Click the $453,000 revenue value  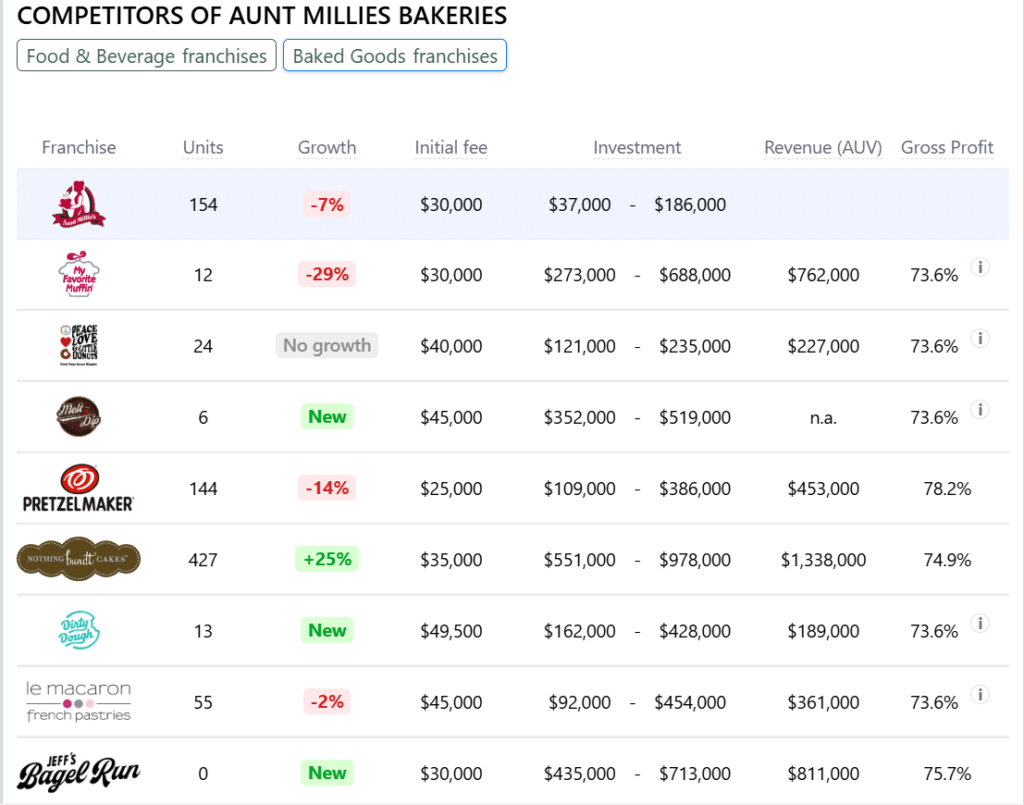click(824, 489)
